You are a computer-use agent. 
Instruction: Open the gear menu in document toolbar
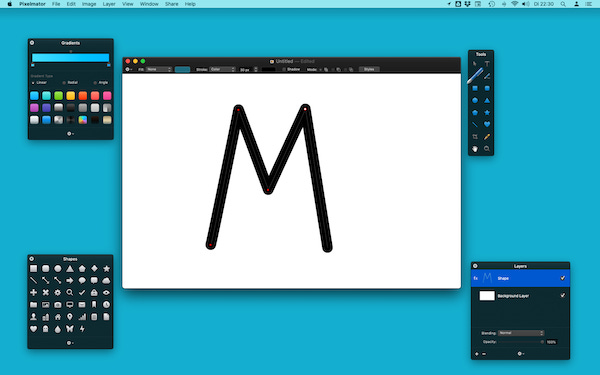pos(129,69)
